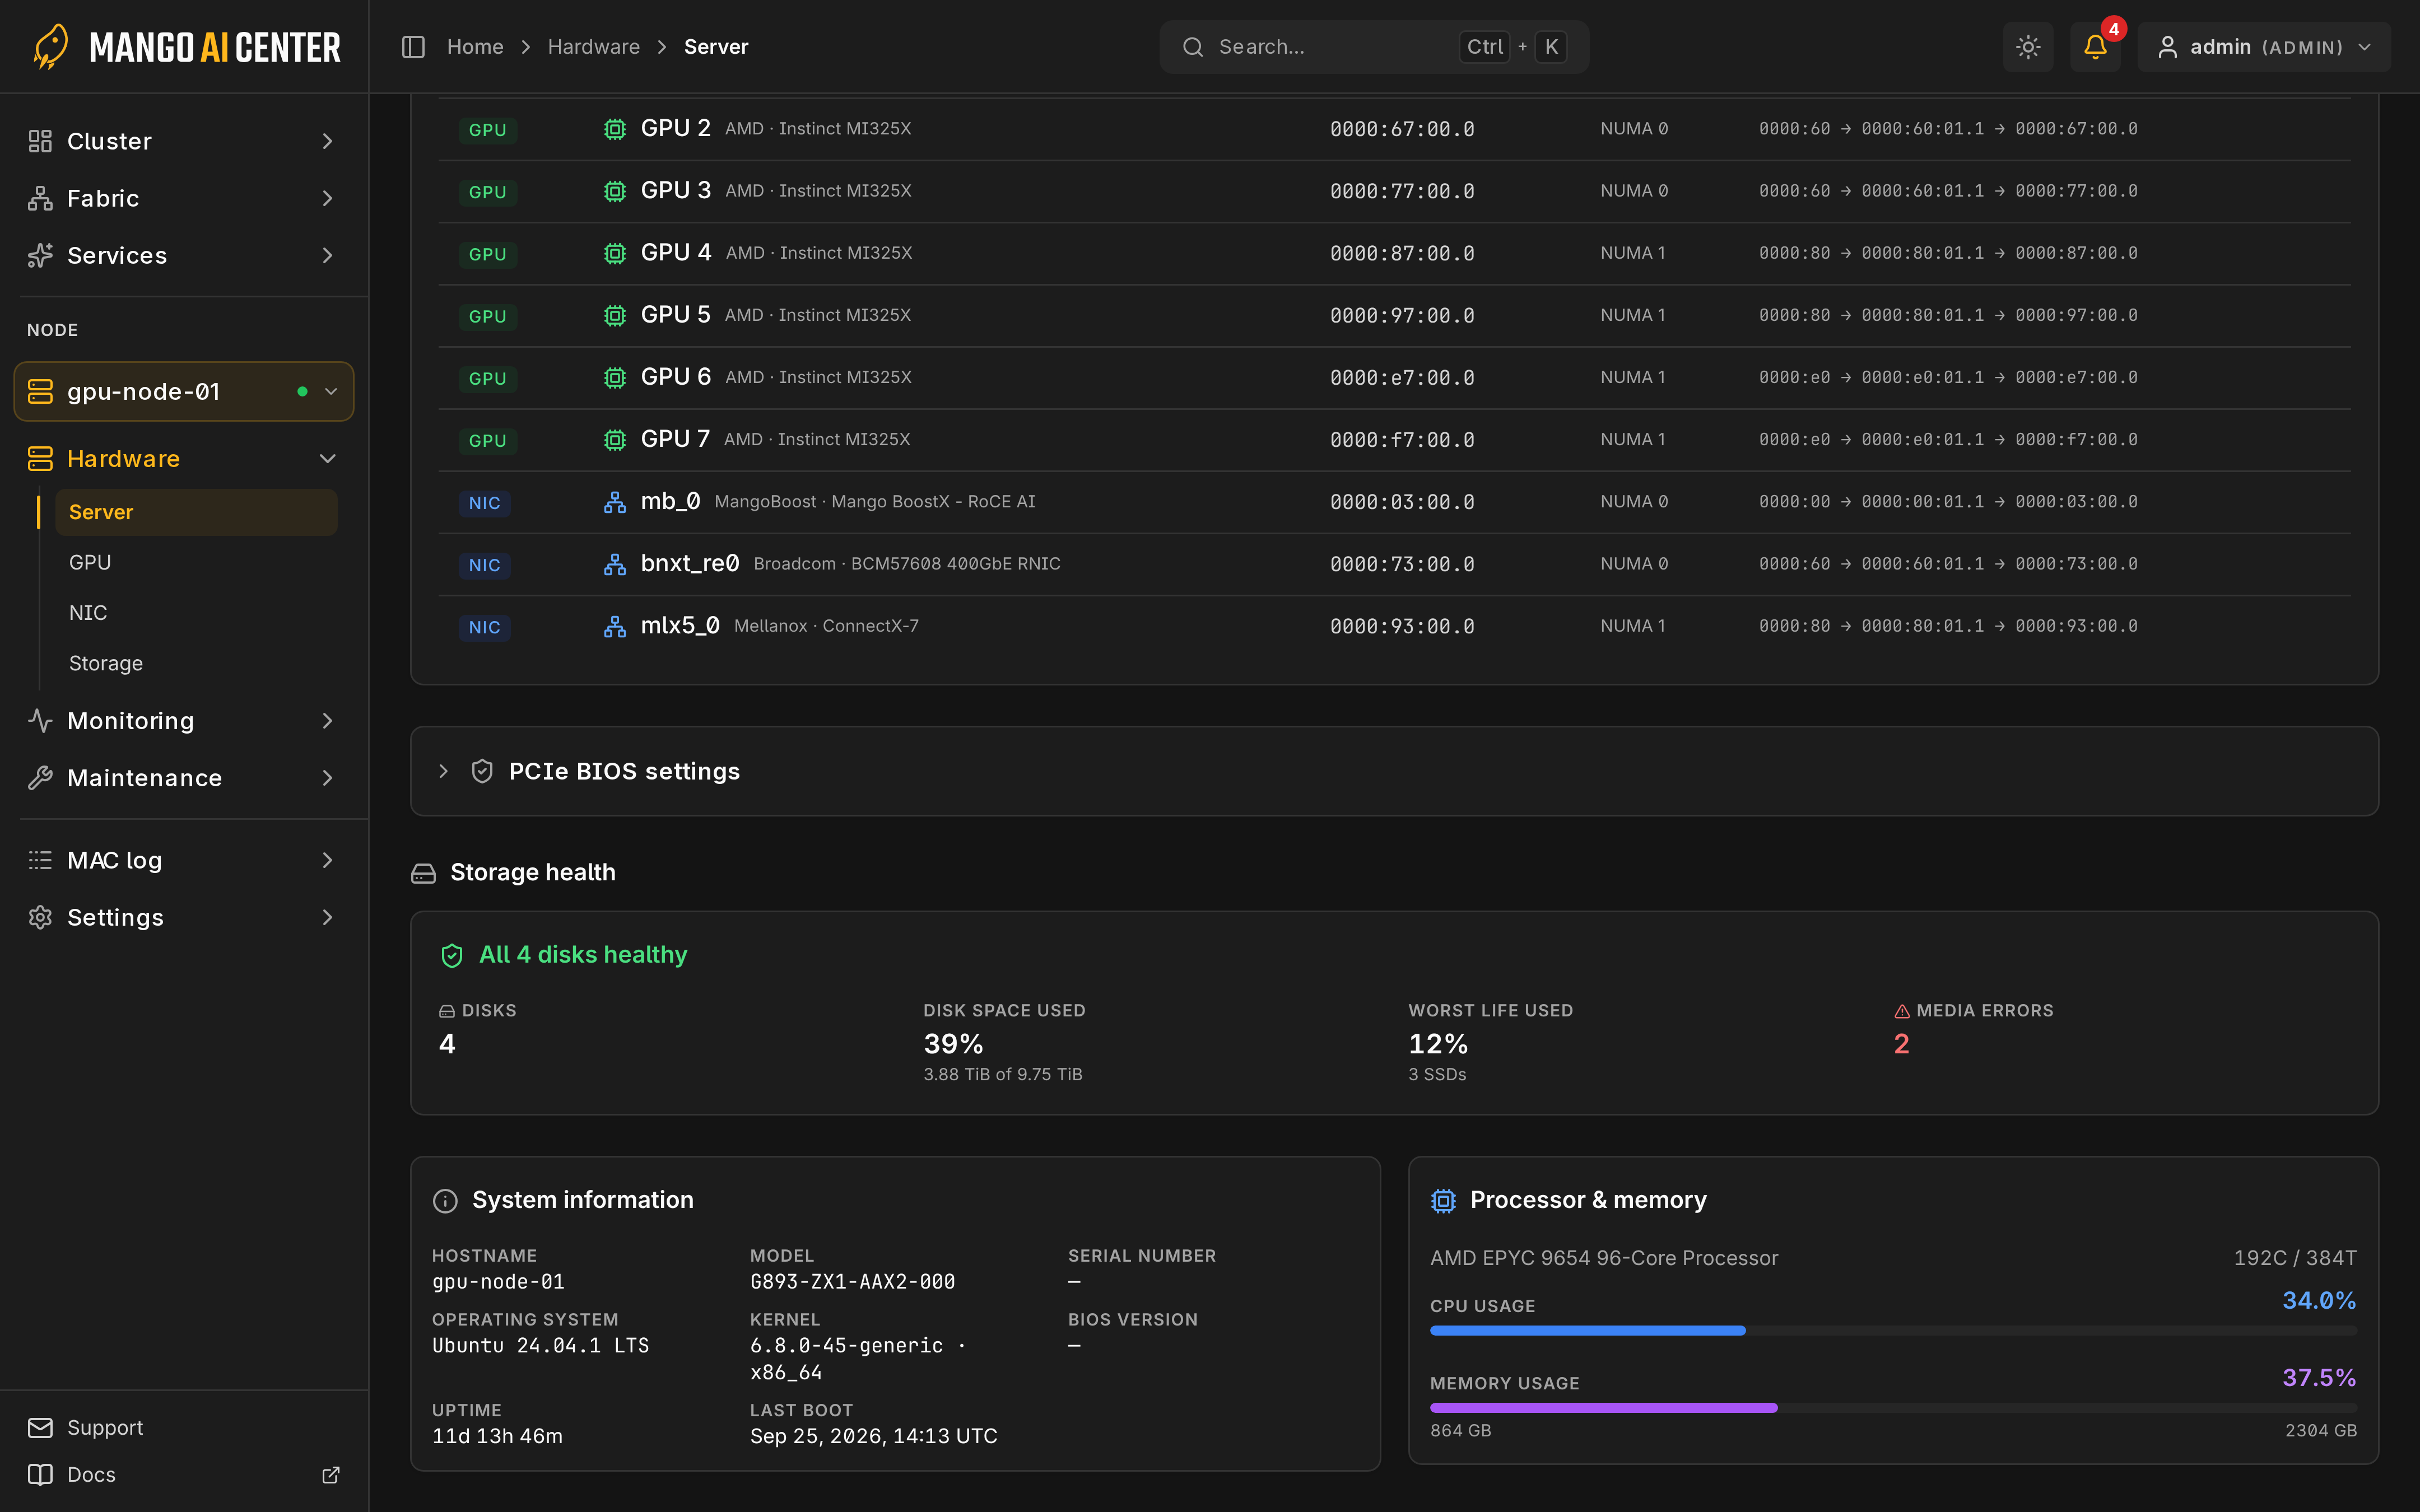This screenshot has height=1512, width=2420.
Task: Click the mb_0 network icon
Action: point(615,502)
